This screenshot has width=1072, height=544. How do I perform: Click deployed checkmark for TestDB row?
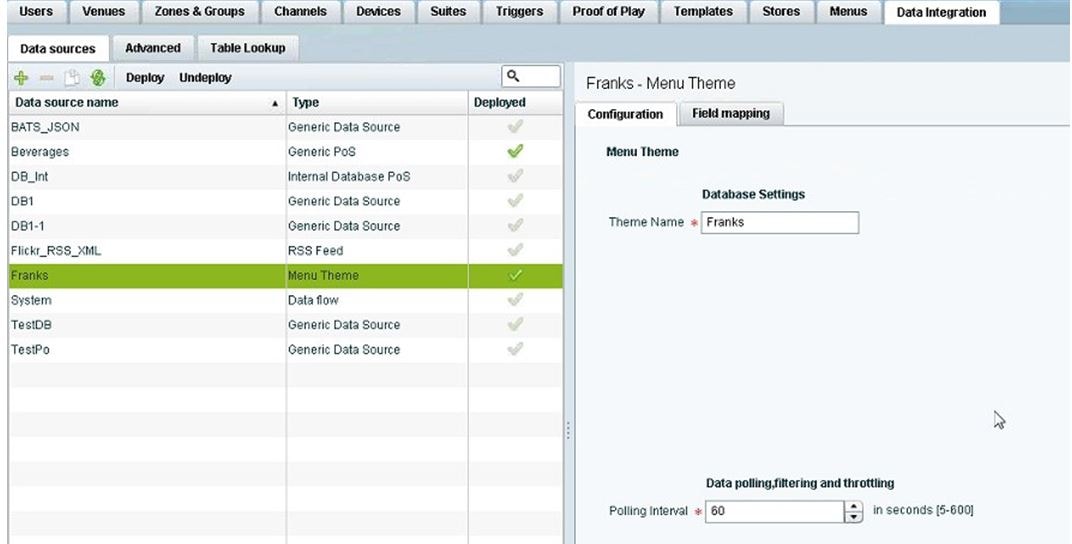click(515, 324)
